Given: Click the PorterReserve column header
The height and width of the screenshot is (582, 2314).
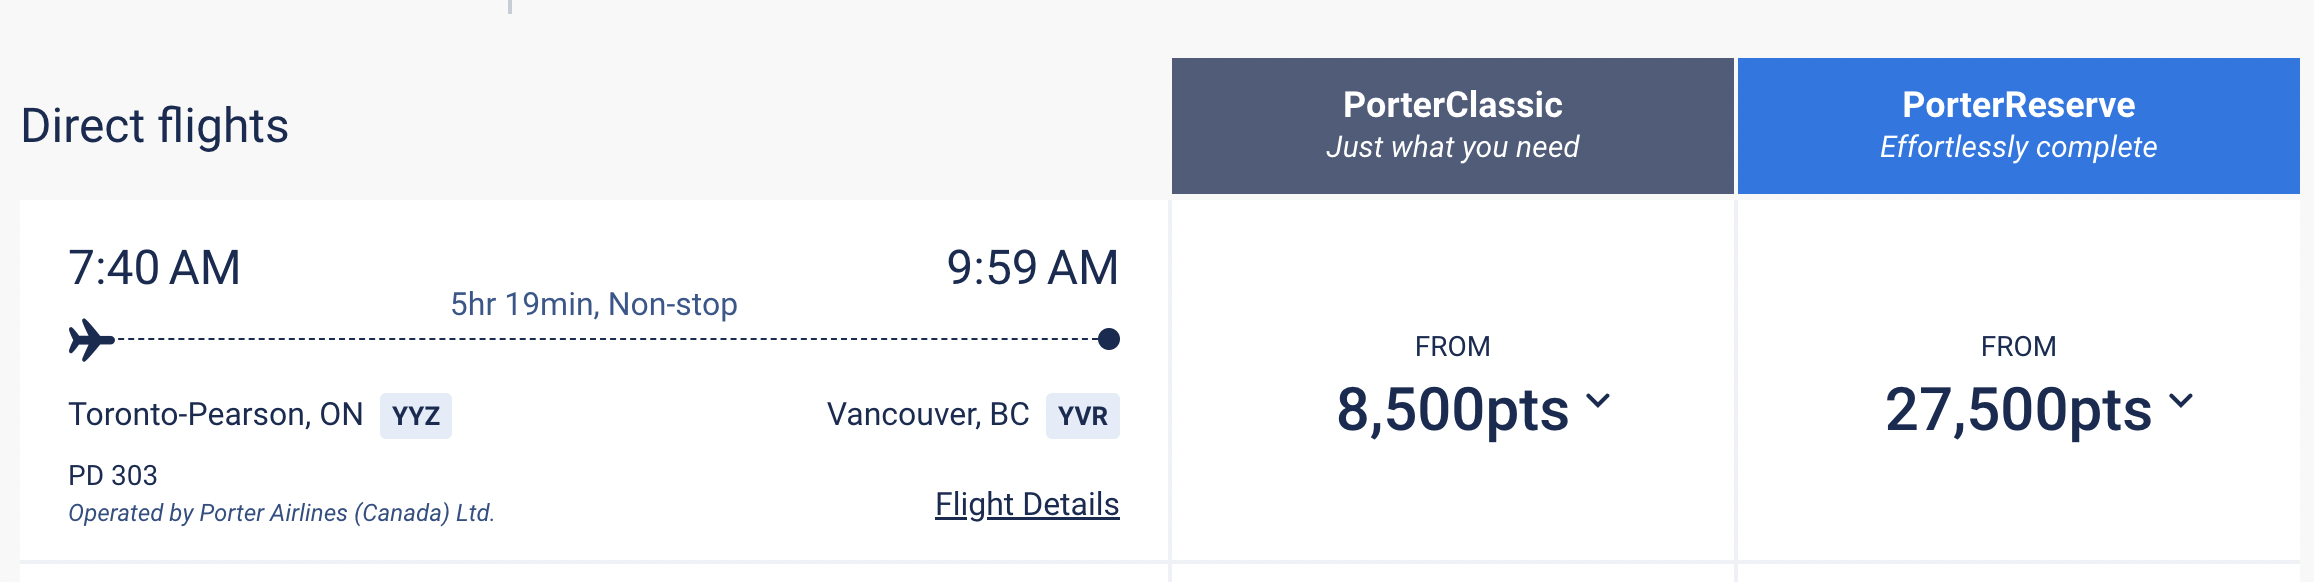Looking at the screenshot, I should point(2018,125).
